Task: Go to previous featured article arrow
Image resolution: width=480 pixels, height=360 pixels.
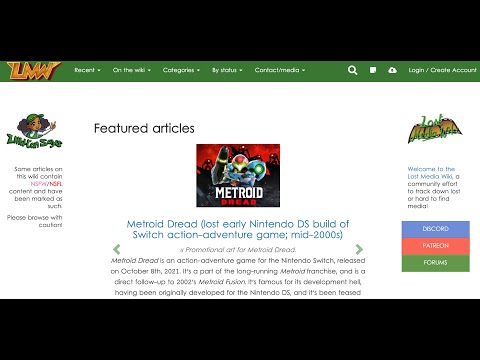Action: 117,249
